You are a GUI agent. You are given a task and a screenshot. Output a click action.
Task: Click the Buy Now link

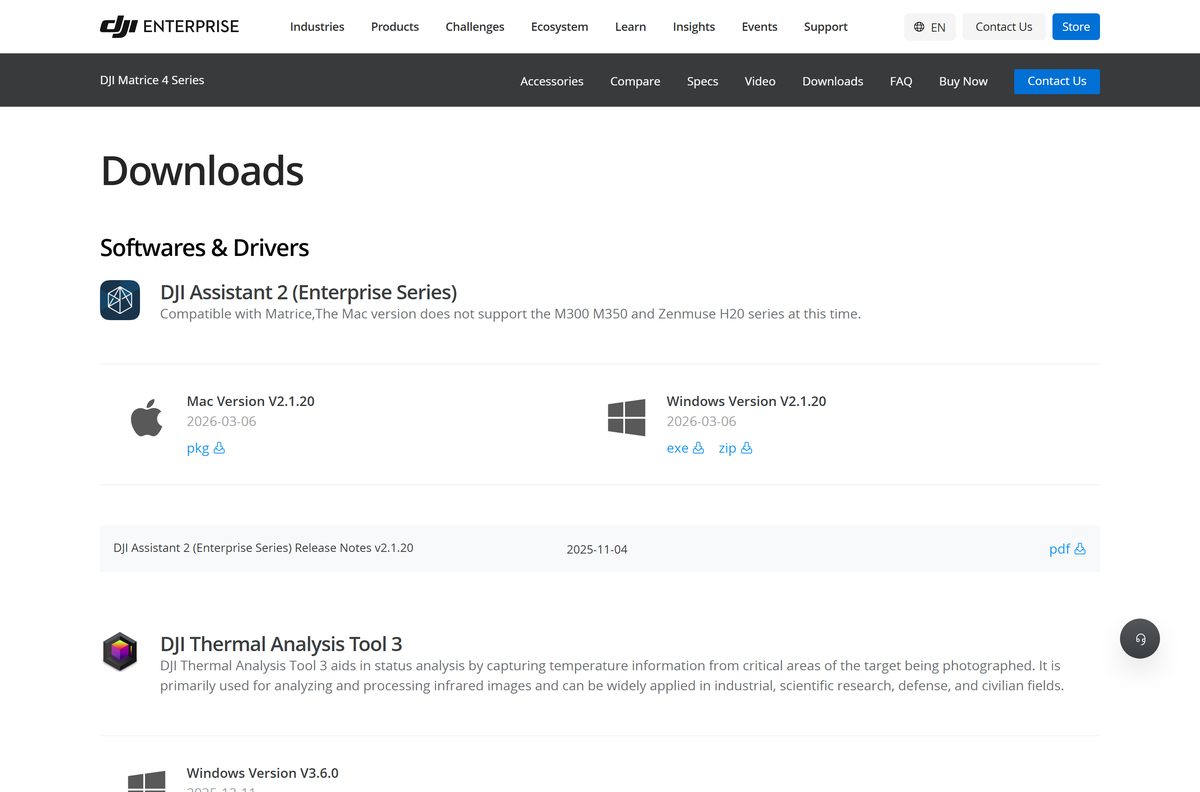963,81
